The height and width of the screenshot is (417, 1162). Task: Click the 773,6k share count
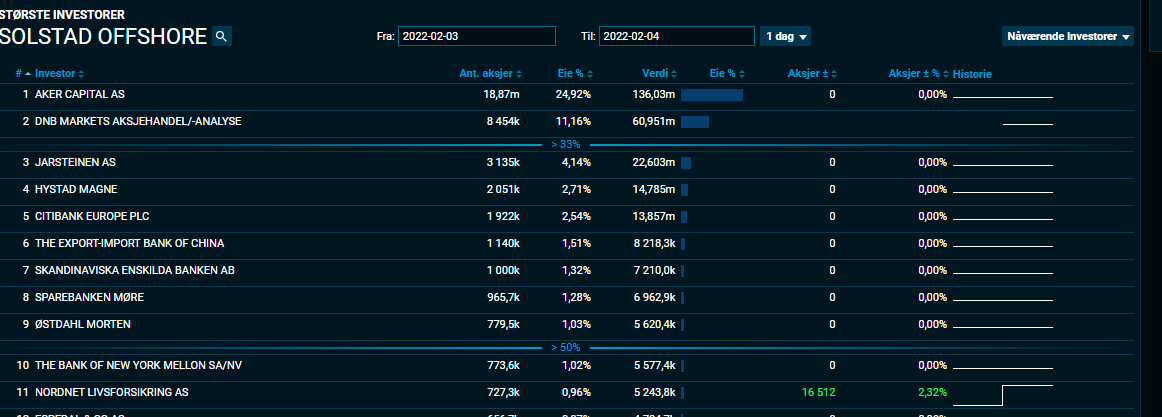(502, 365)
